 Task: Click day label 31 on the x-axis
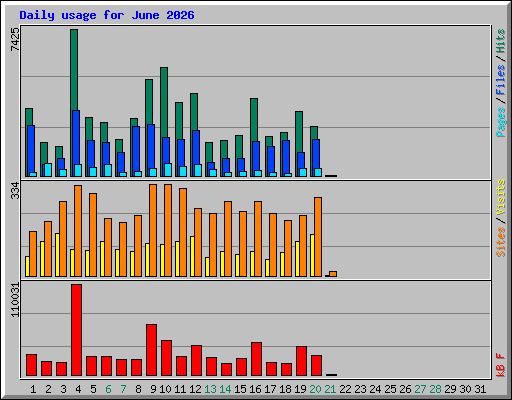[x=480, y=389]
